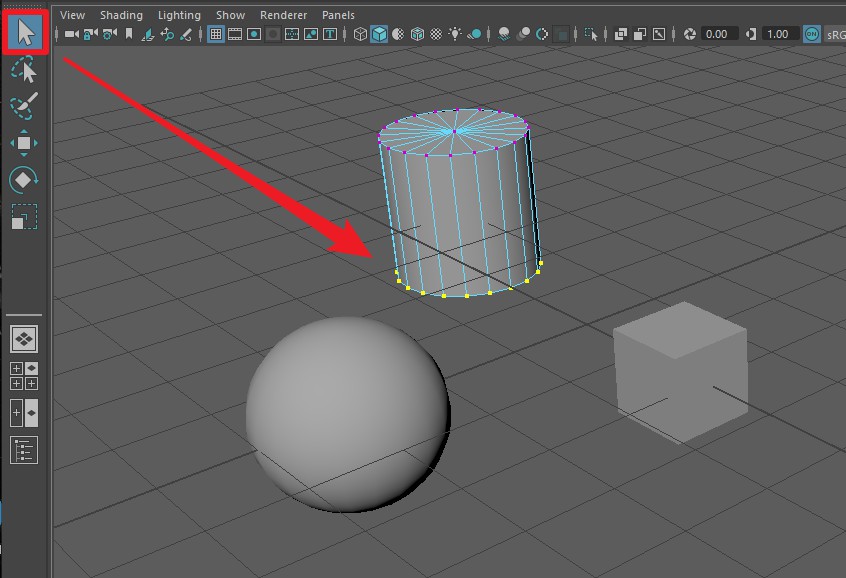Set single perspective view layout
The image size is (846, 578).
point(24,339)
